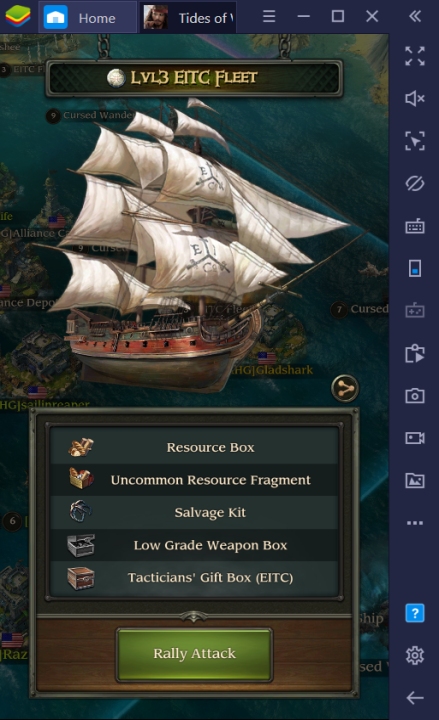
Task: Open the gamepad controls icon
Action: pyautogui.click(x=415, y=310)
